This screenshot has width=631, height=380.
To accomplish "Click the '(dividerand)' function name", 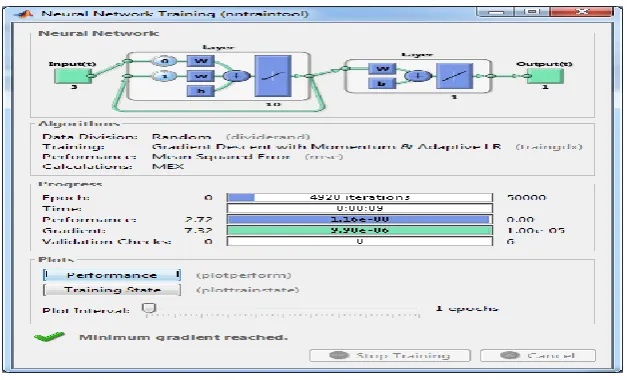I will pos(268,137).
